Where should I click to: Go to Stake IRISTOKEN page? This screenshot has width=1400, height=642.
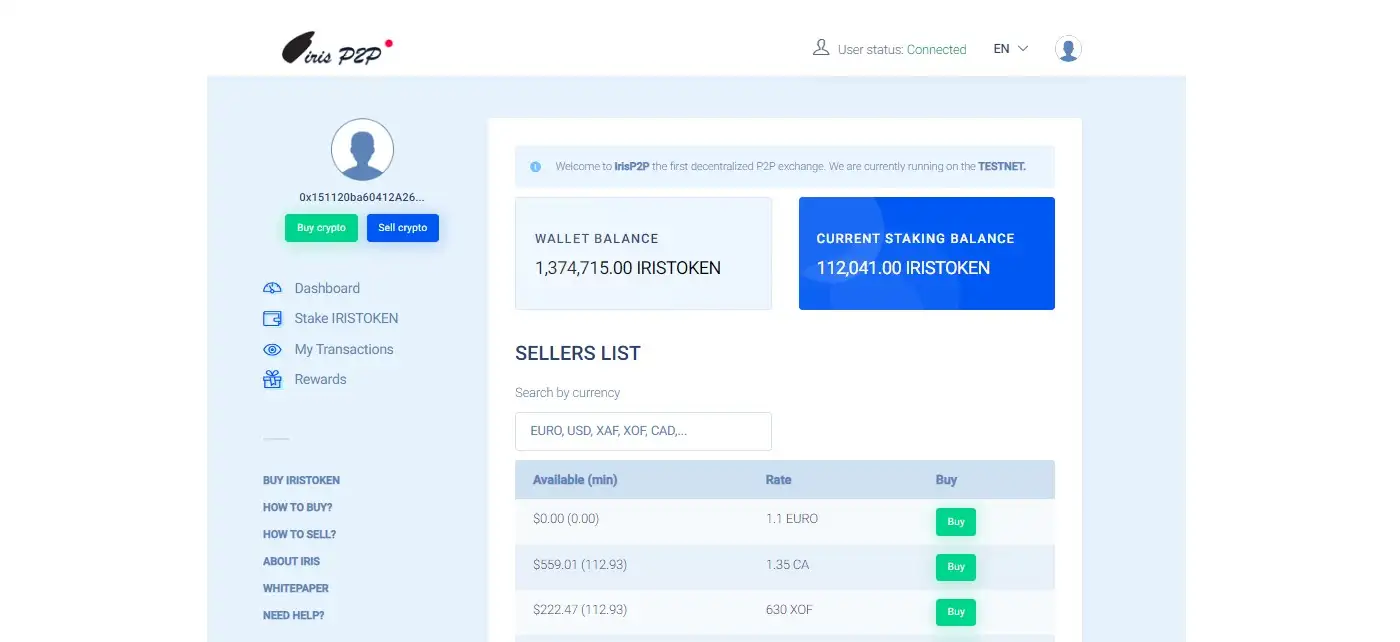point(346,318)
